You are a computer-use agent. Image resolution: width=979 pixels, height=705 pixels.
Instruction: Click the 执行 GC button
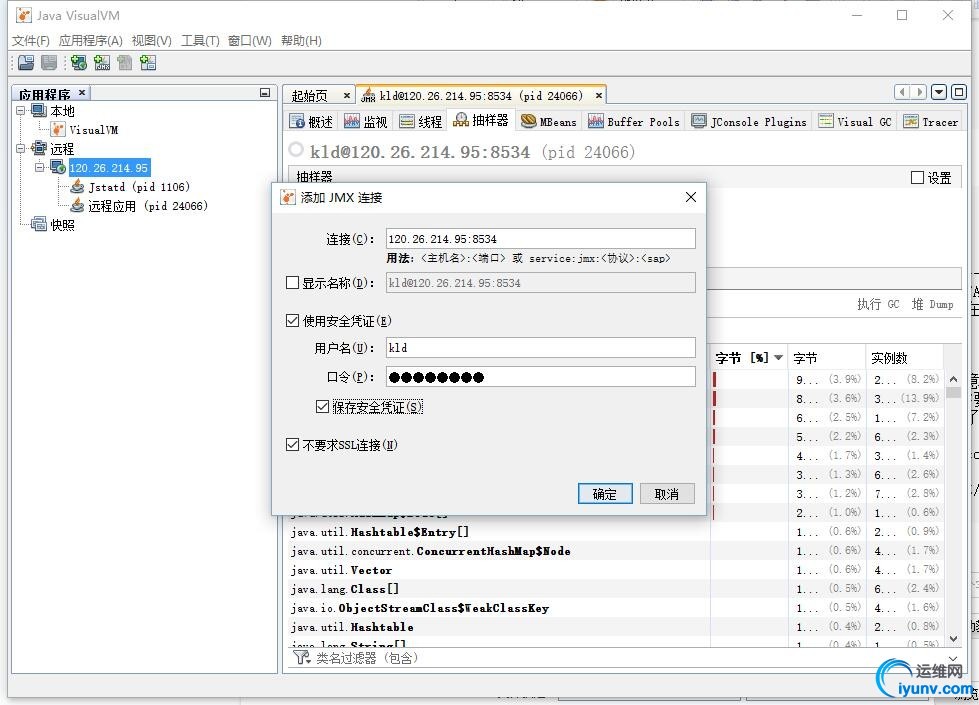(x=878, y=304)
